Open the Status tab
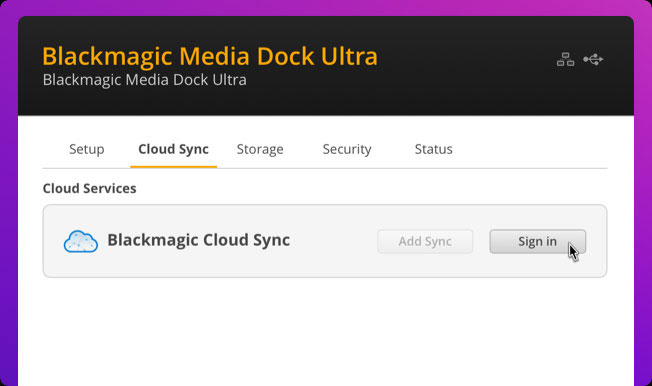The image size is (652, 386). point(433,149)
